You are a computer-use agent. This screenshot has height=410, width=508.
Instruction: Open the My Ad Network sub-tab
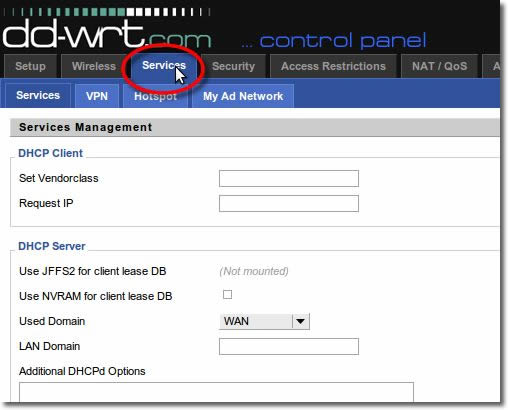pyautogui.click(x=243, y=96)
